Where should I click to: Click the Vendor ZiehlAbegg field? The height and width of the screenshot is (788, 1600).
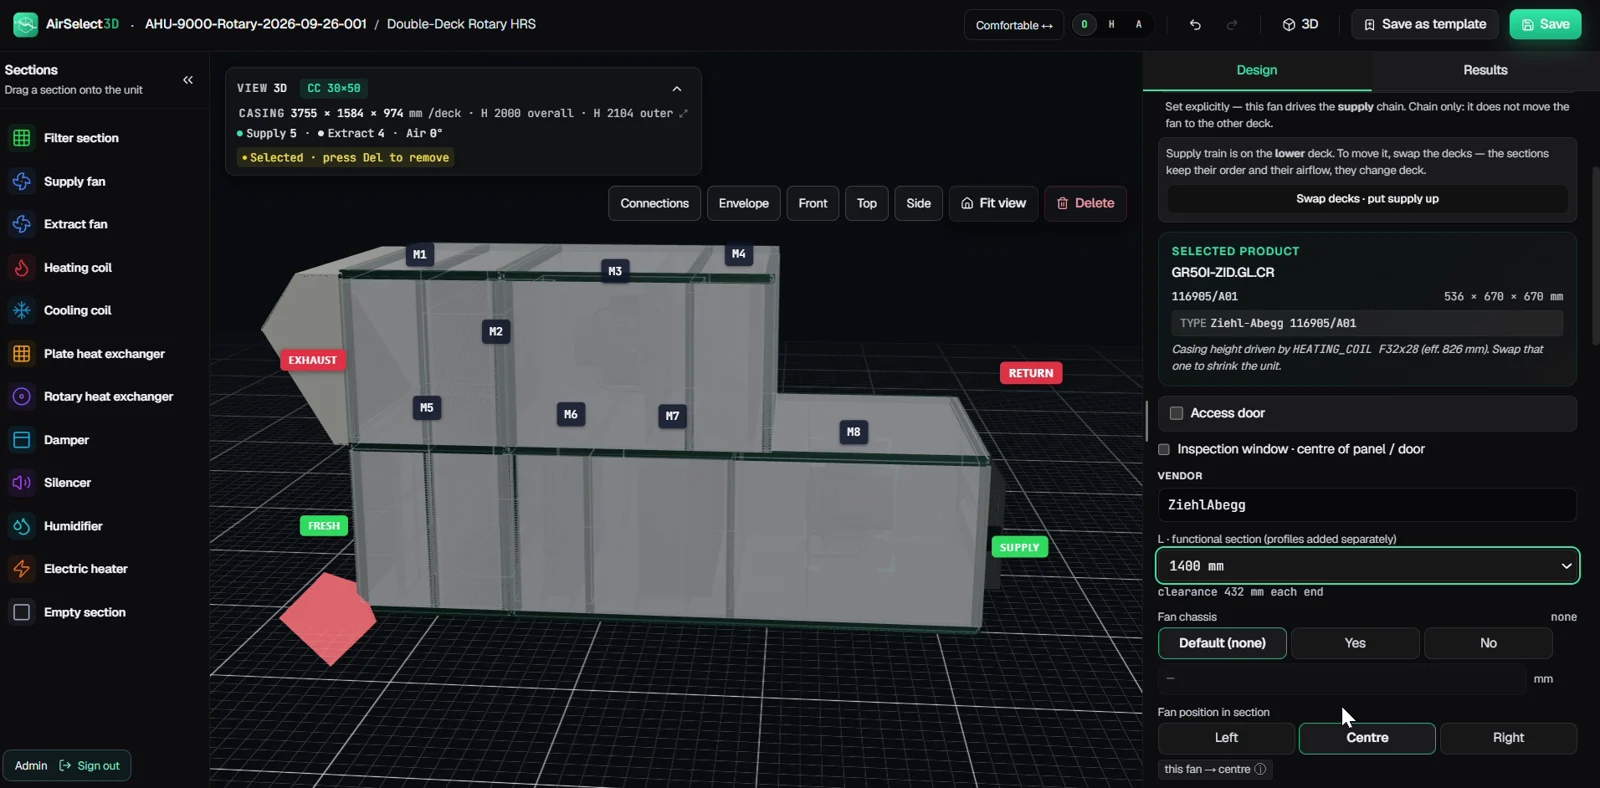pos(1367,505)
